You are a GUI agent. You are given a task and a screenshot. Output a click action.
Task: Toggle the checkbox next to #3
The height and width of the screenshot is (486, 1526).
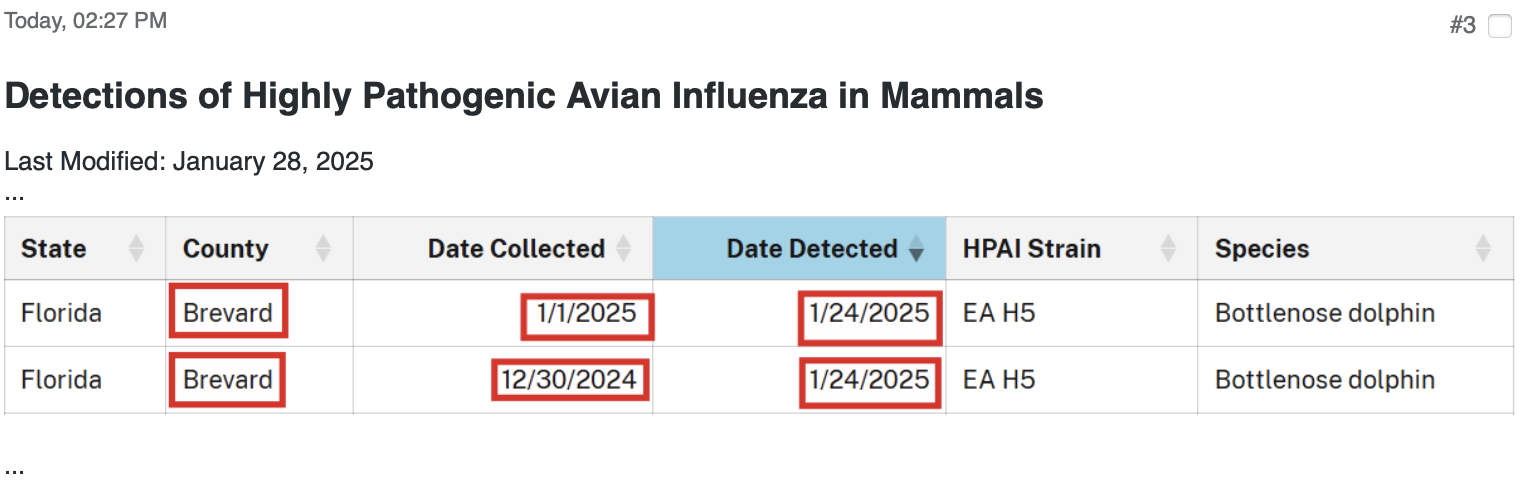click(1500, 27)
